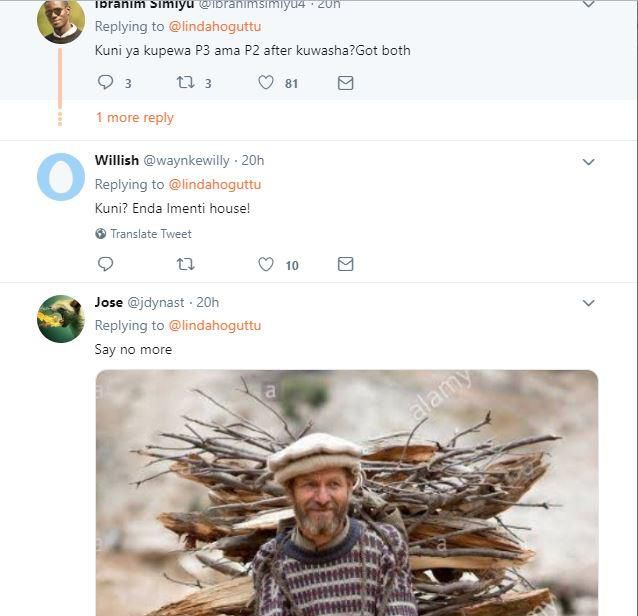This screenshot has height=616, width=638.
Task: Retweet Willish's tweet
Action: point(185,264)
